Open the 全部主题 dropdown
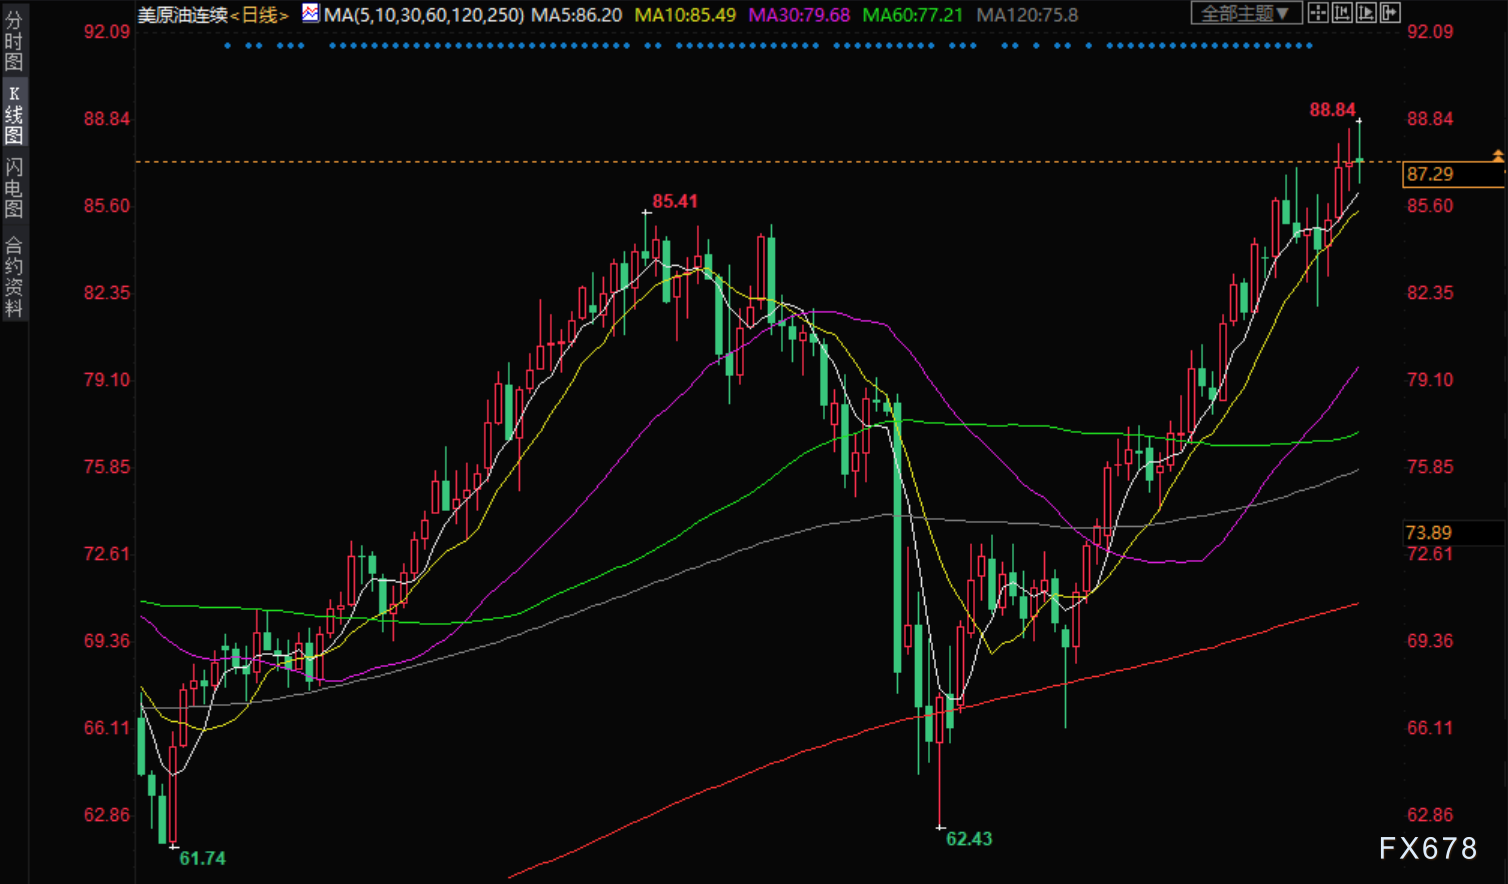 1245,13
